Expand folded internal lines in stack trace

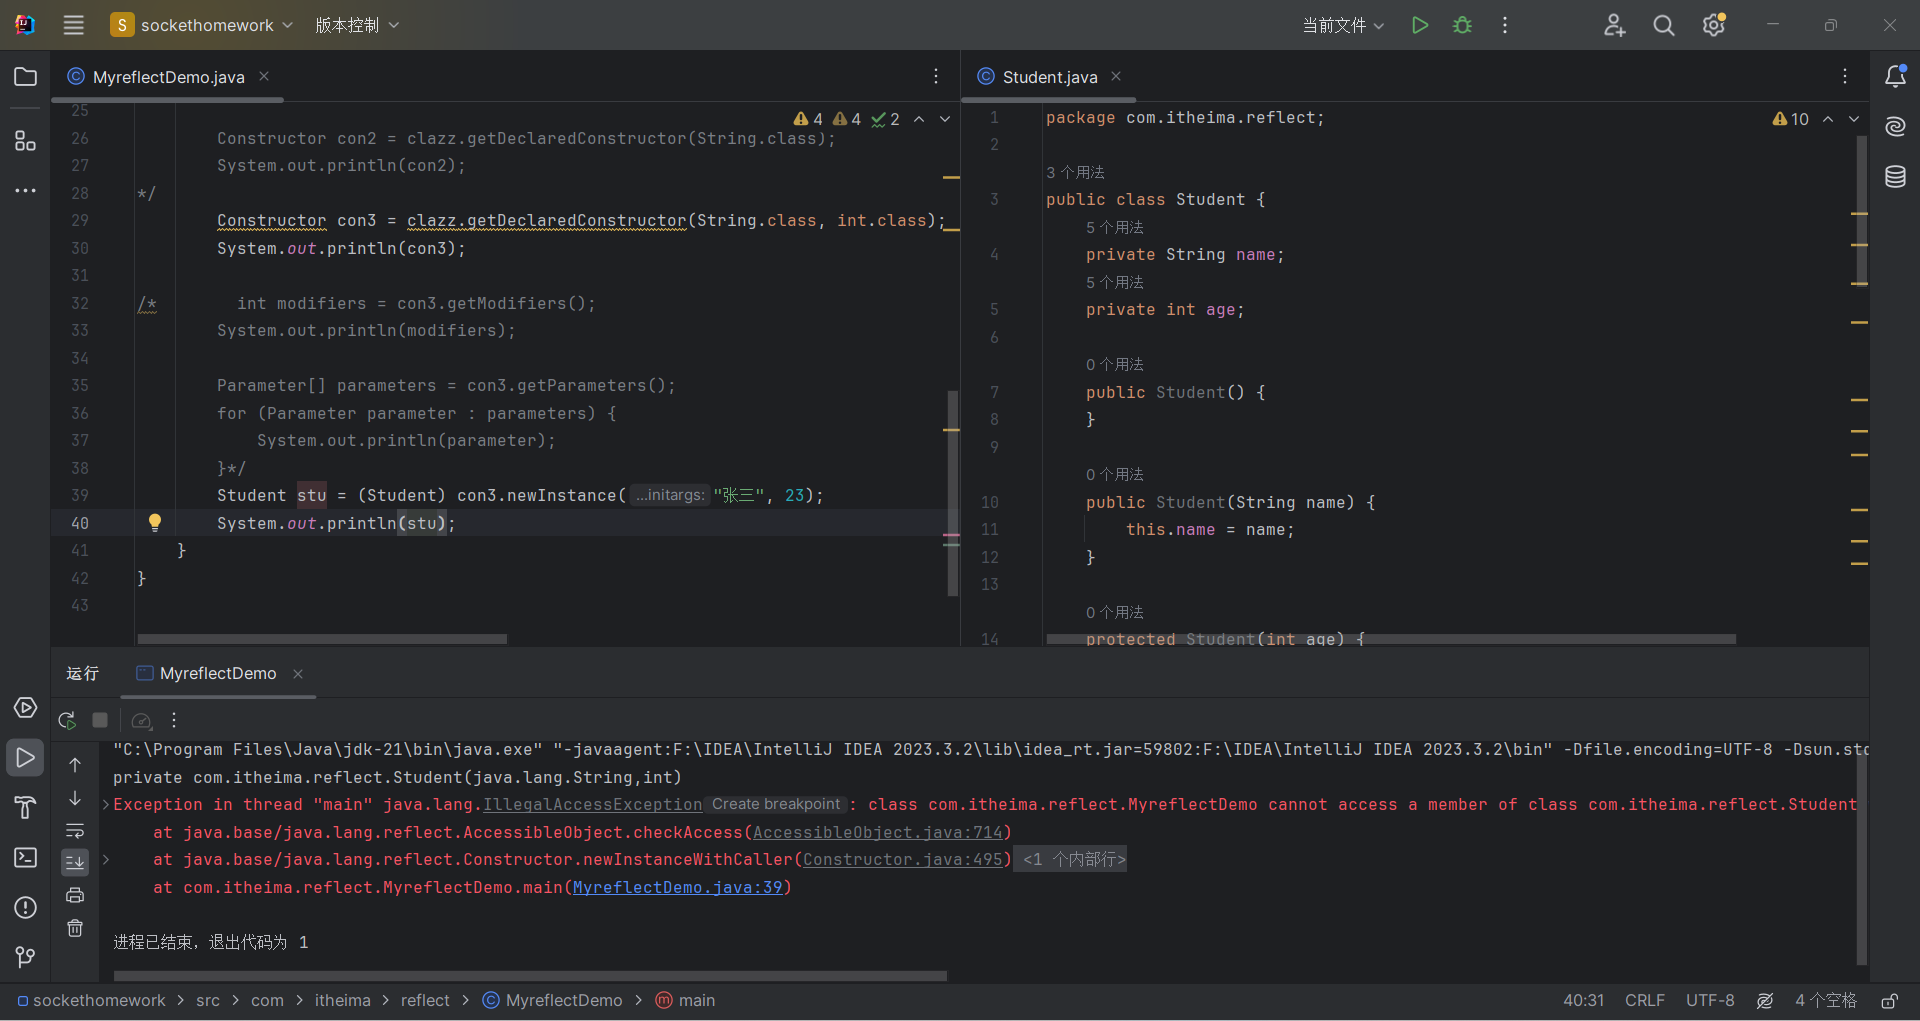point(1070,859)
